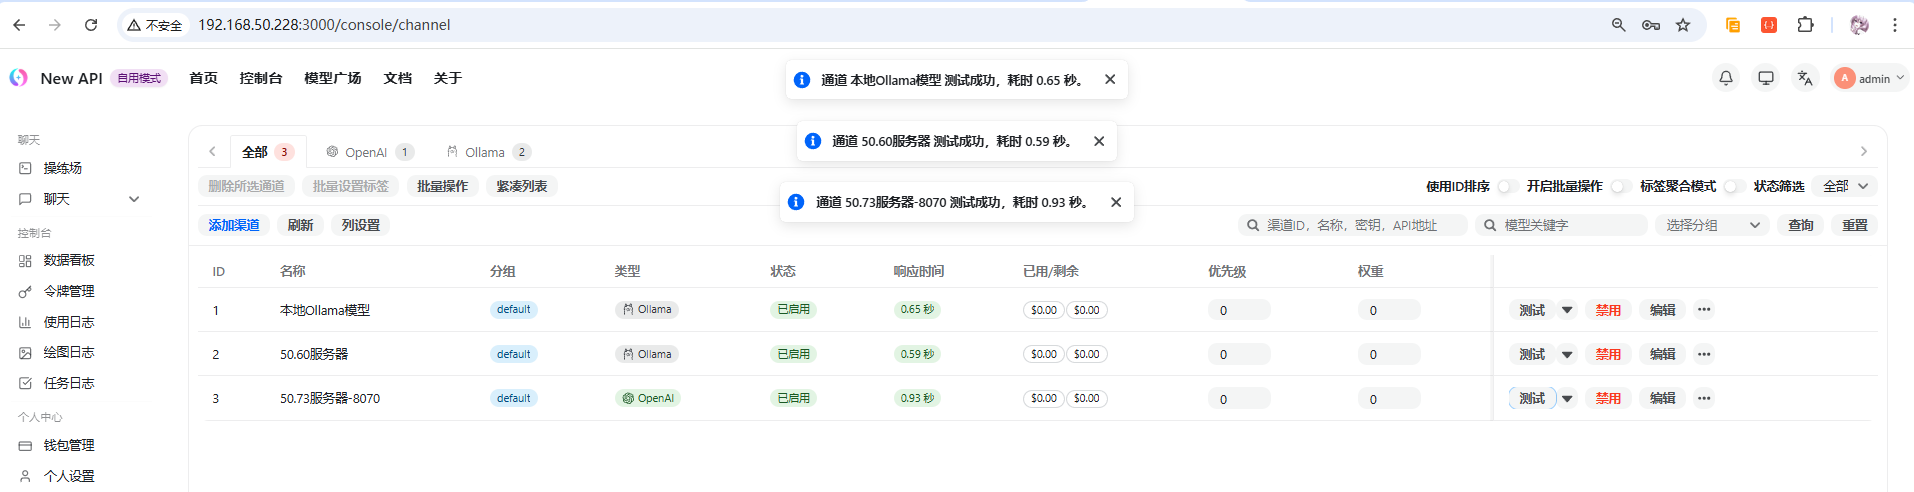
Task: Click the notification bell icon
Action: point(1726,78)
